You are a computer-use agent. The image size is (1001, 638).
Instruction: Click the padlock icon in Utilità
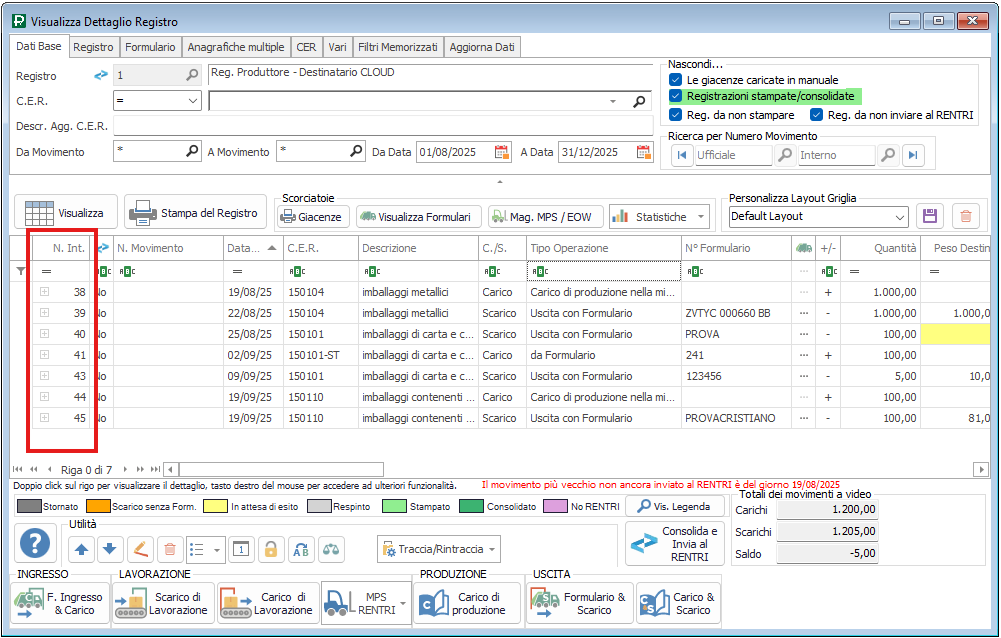[x=269, y=548]
